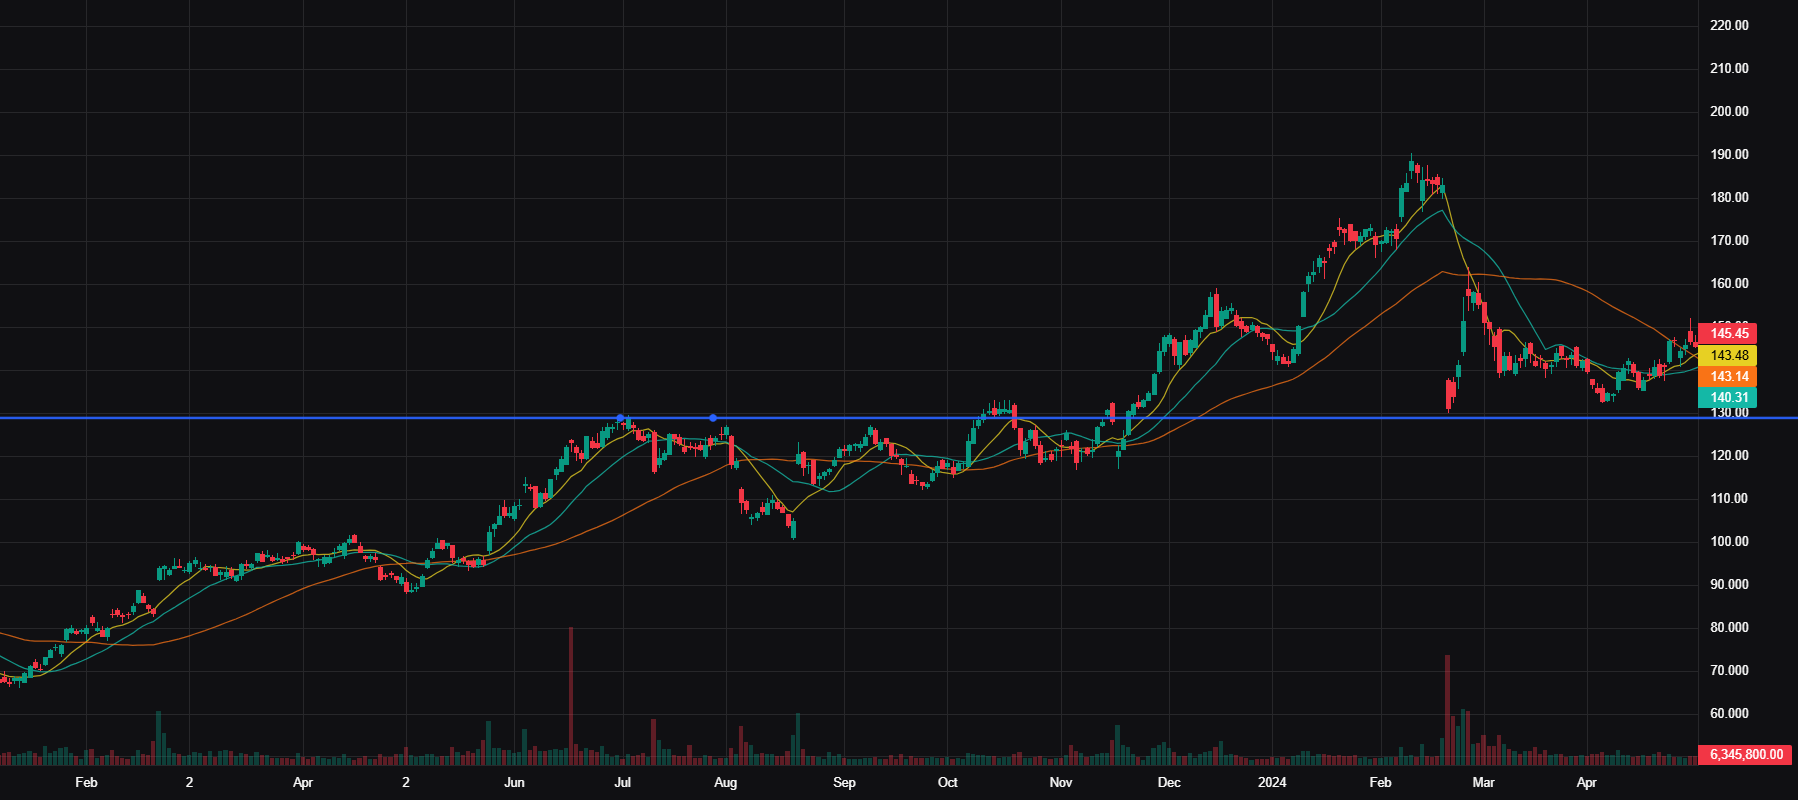Select the horizontal line anchor at the July peak
This screenshot has height=800, width=1798.
coord(620,418)
